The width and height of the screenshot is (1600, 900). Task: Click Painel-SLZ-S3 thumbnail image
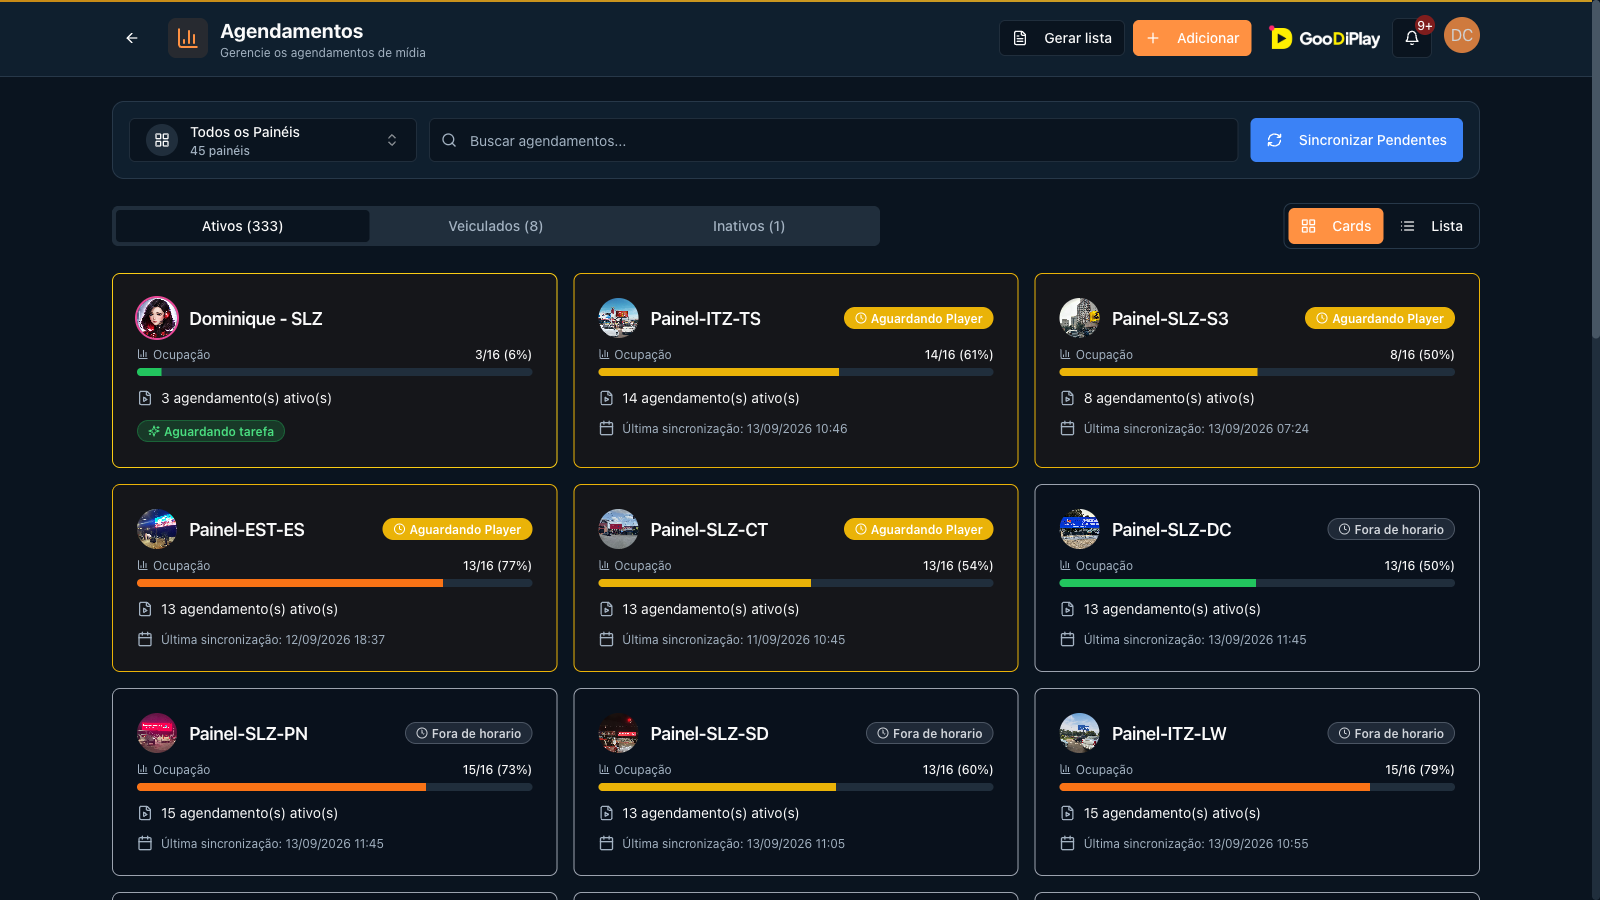coord(1079,318)
